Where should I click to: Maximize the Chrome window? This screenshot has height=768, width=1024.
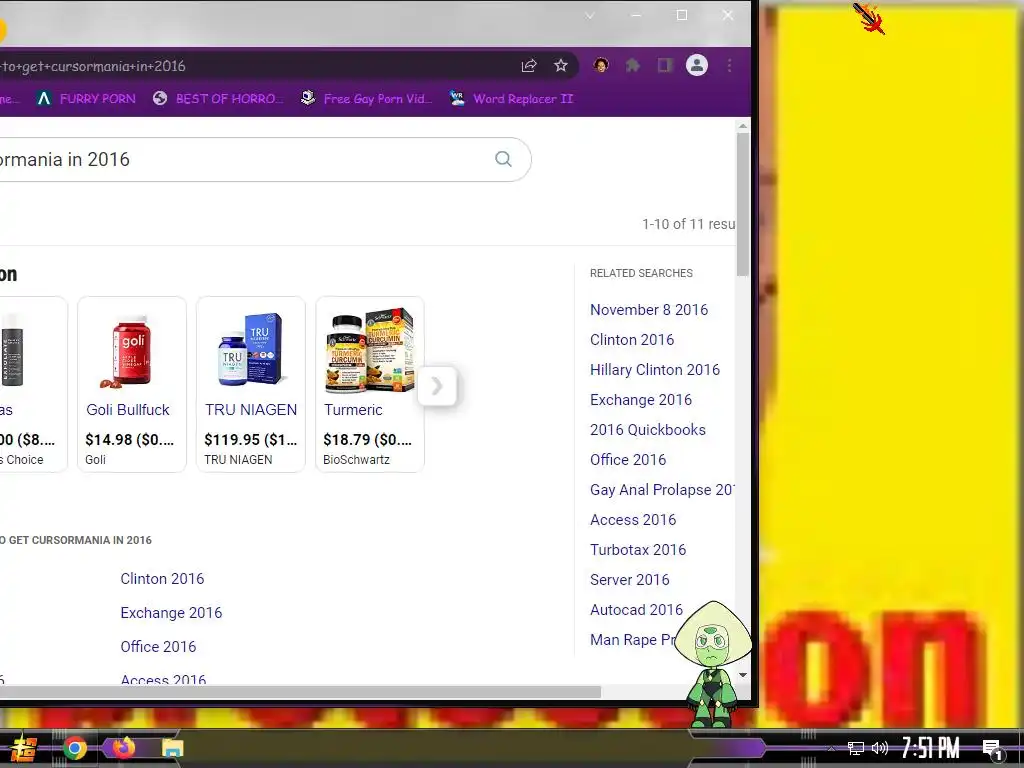(x=682, y=15)
